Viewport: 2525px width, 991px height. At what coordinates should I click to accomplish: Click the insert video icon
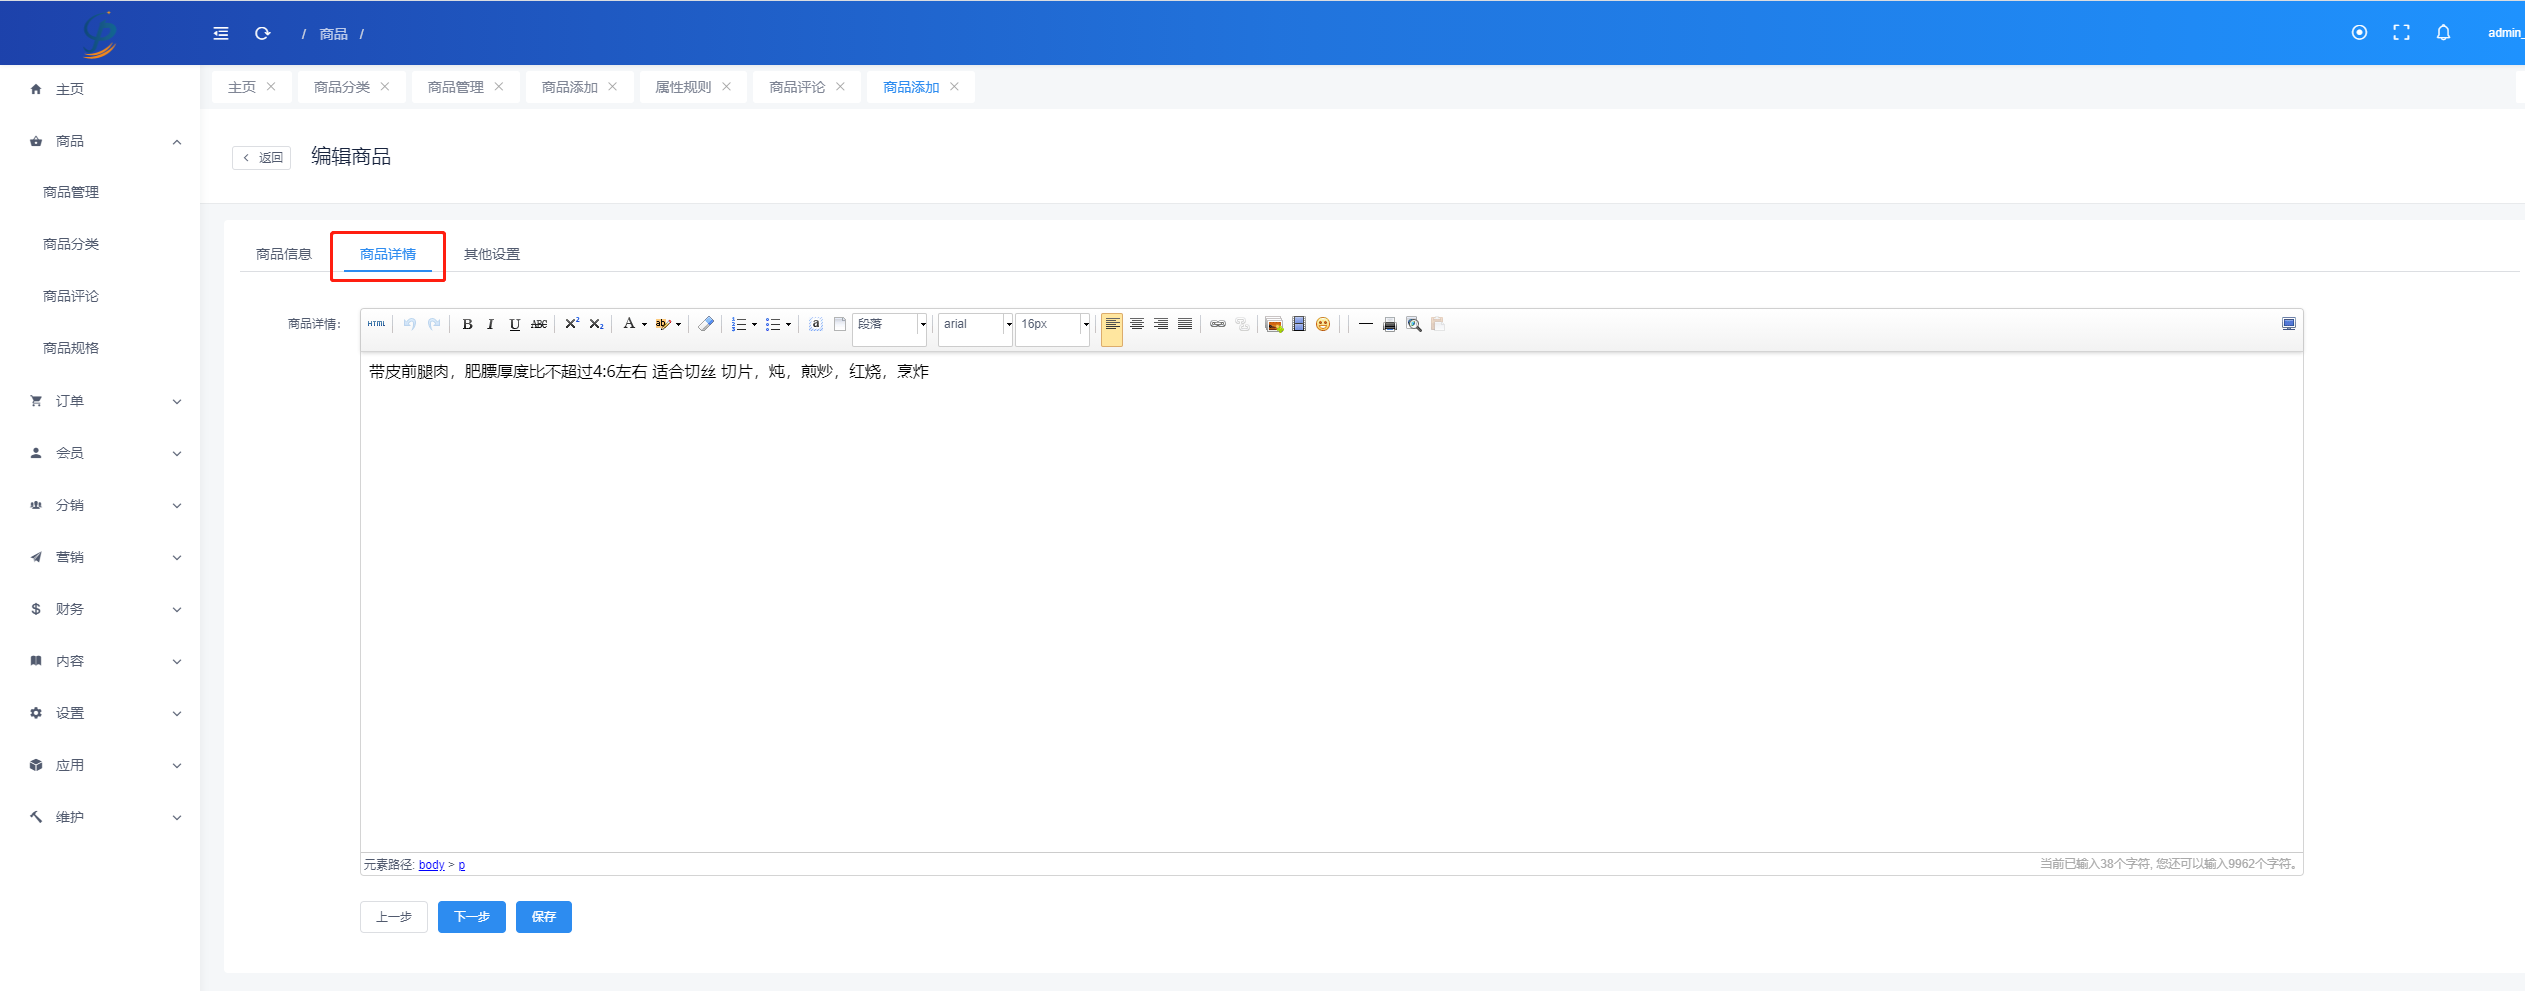(x=1299, y=324)
